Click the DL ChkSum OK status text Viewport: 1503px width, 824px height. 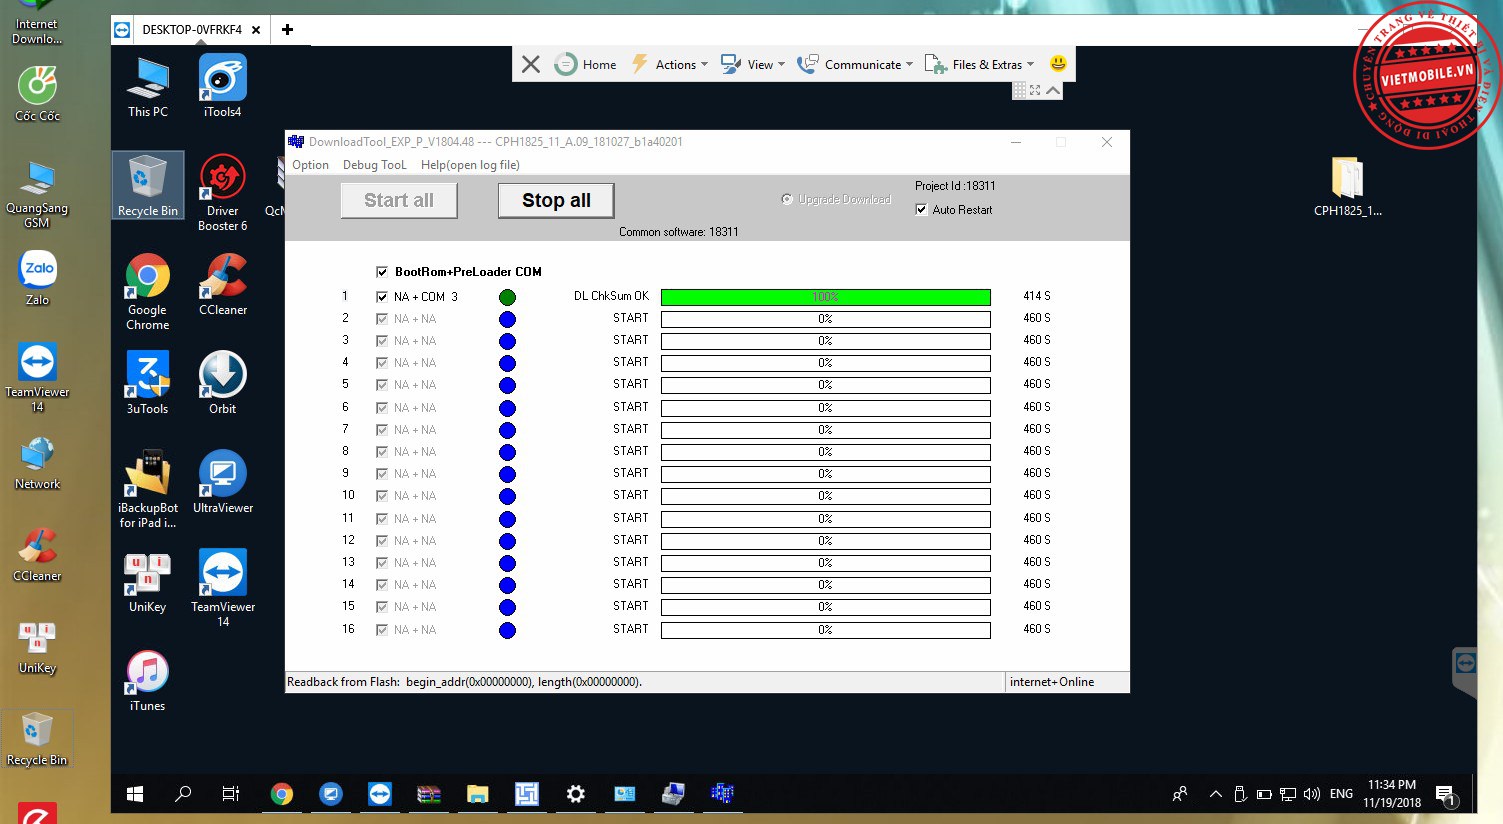[611, 296]
